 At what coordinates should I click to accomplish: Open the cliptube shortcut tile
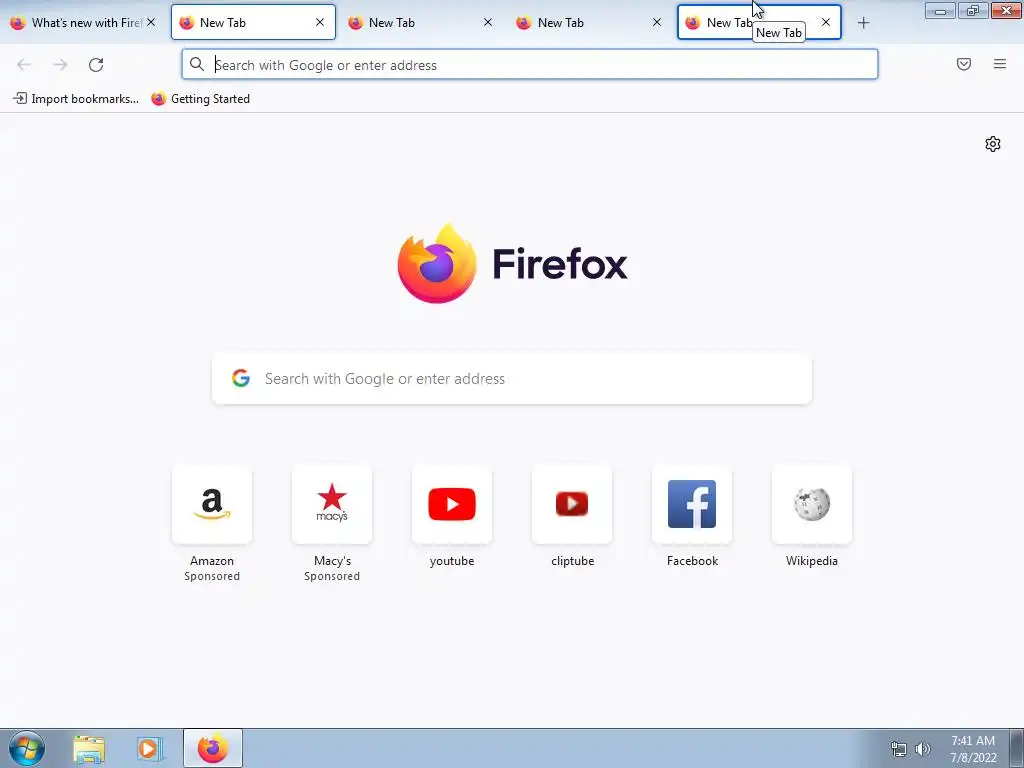[x=572, y=504]
